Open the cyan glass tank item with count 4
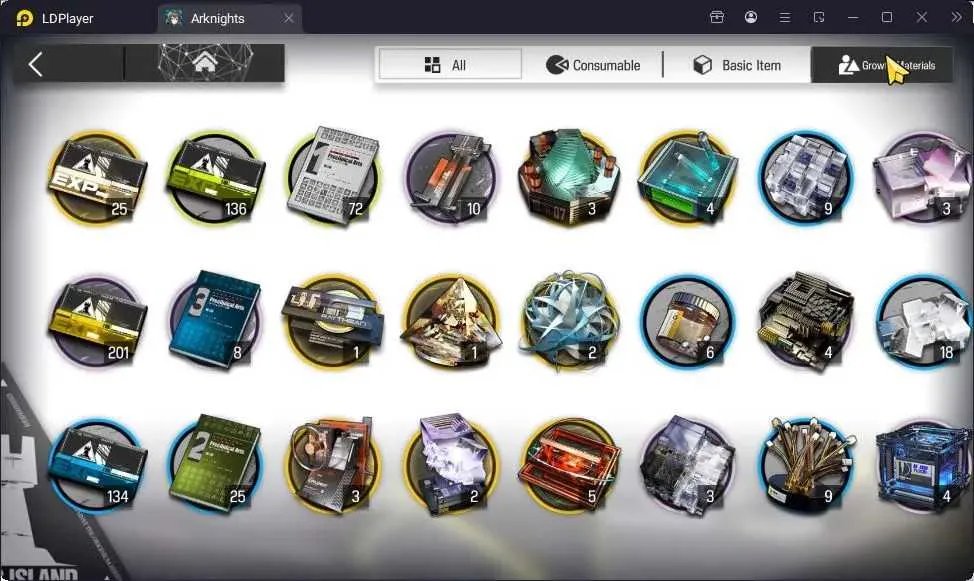This screenshot has height=581, width=974. click(x=687, y=178)
